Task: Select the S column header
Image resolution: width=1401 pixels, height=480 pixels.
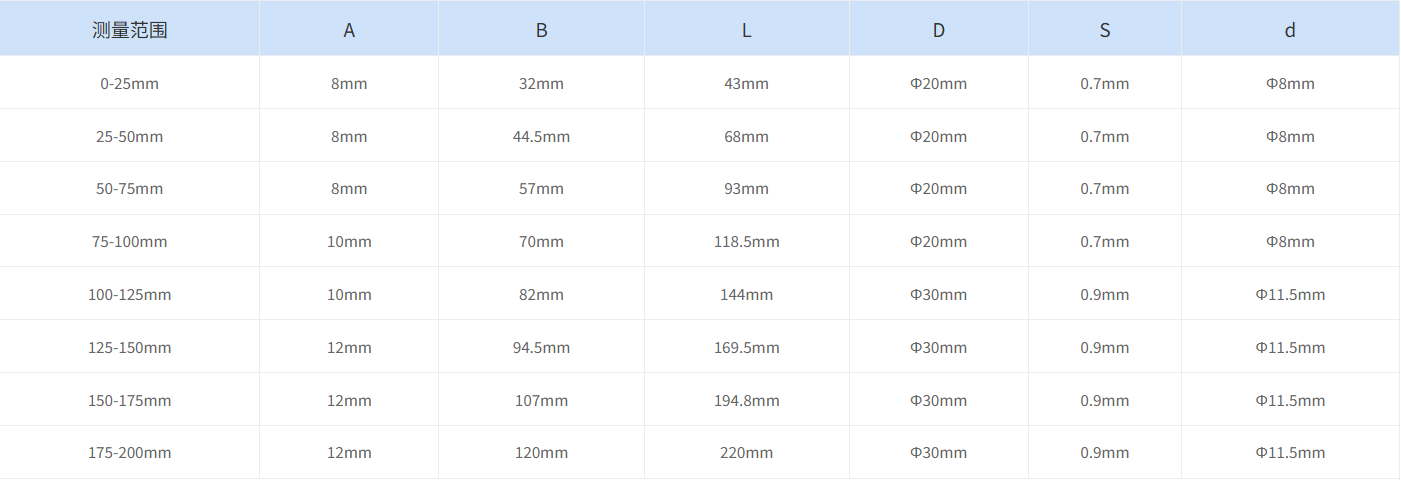Action: point(1104,30)
